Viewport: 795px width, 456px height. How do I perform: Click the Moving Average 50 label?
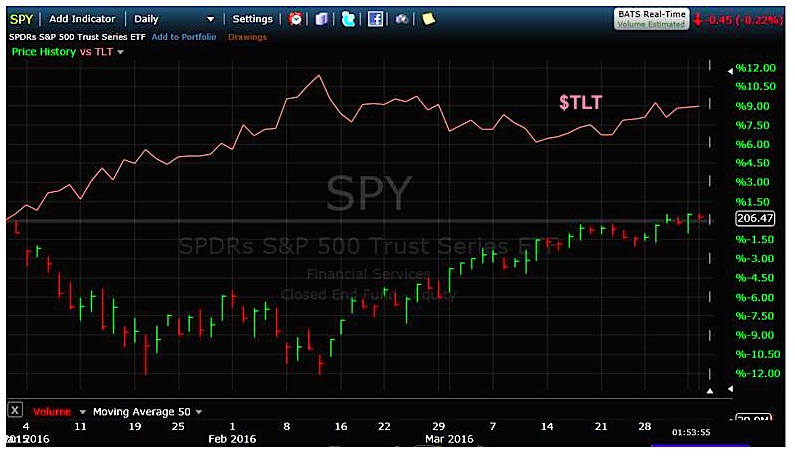click(x=141, y=412)
